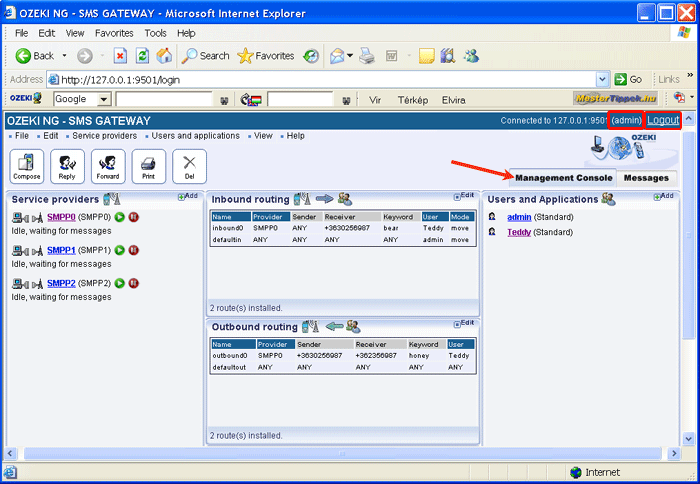This screenshot has height=484, width=700.
Task: Open the address bar dropdown arrow
Action: pyautogui.click(x=603, y=79)
